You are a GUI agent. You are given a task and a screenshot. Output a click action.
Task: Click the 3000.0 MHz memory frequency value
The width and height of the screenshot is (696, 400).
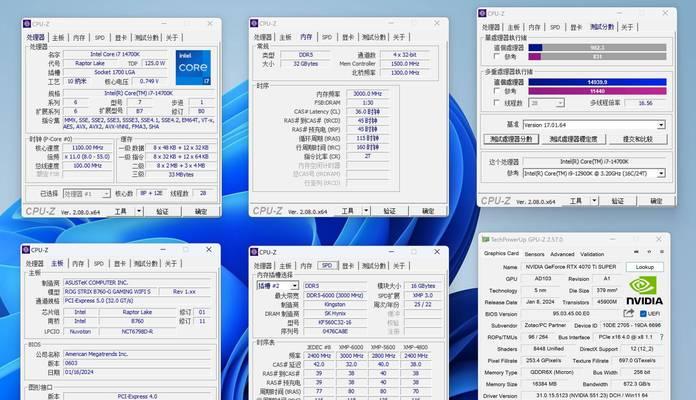tap(368, 94)
